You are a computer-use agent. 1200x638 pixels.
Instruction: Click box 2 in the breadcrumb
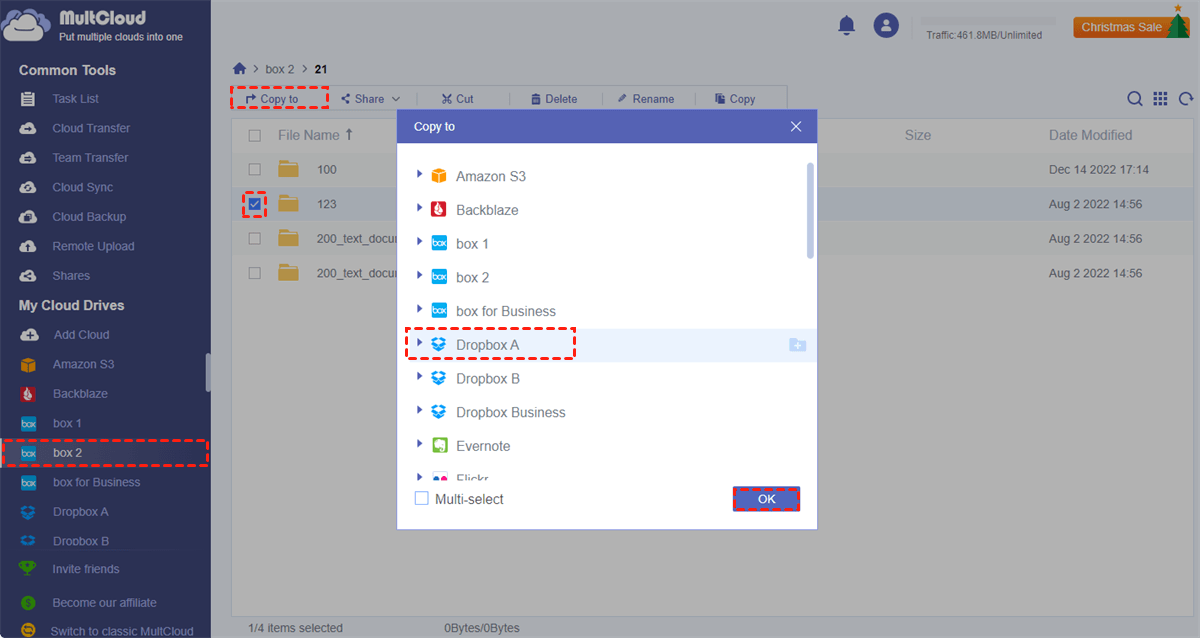point(280,69)
